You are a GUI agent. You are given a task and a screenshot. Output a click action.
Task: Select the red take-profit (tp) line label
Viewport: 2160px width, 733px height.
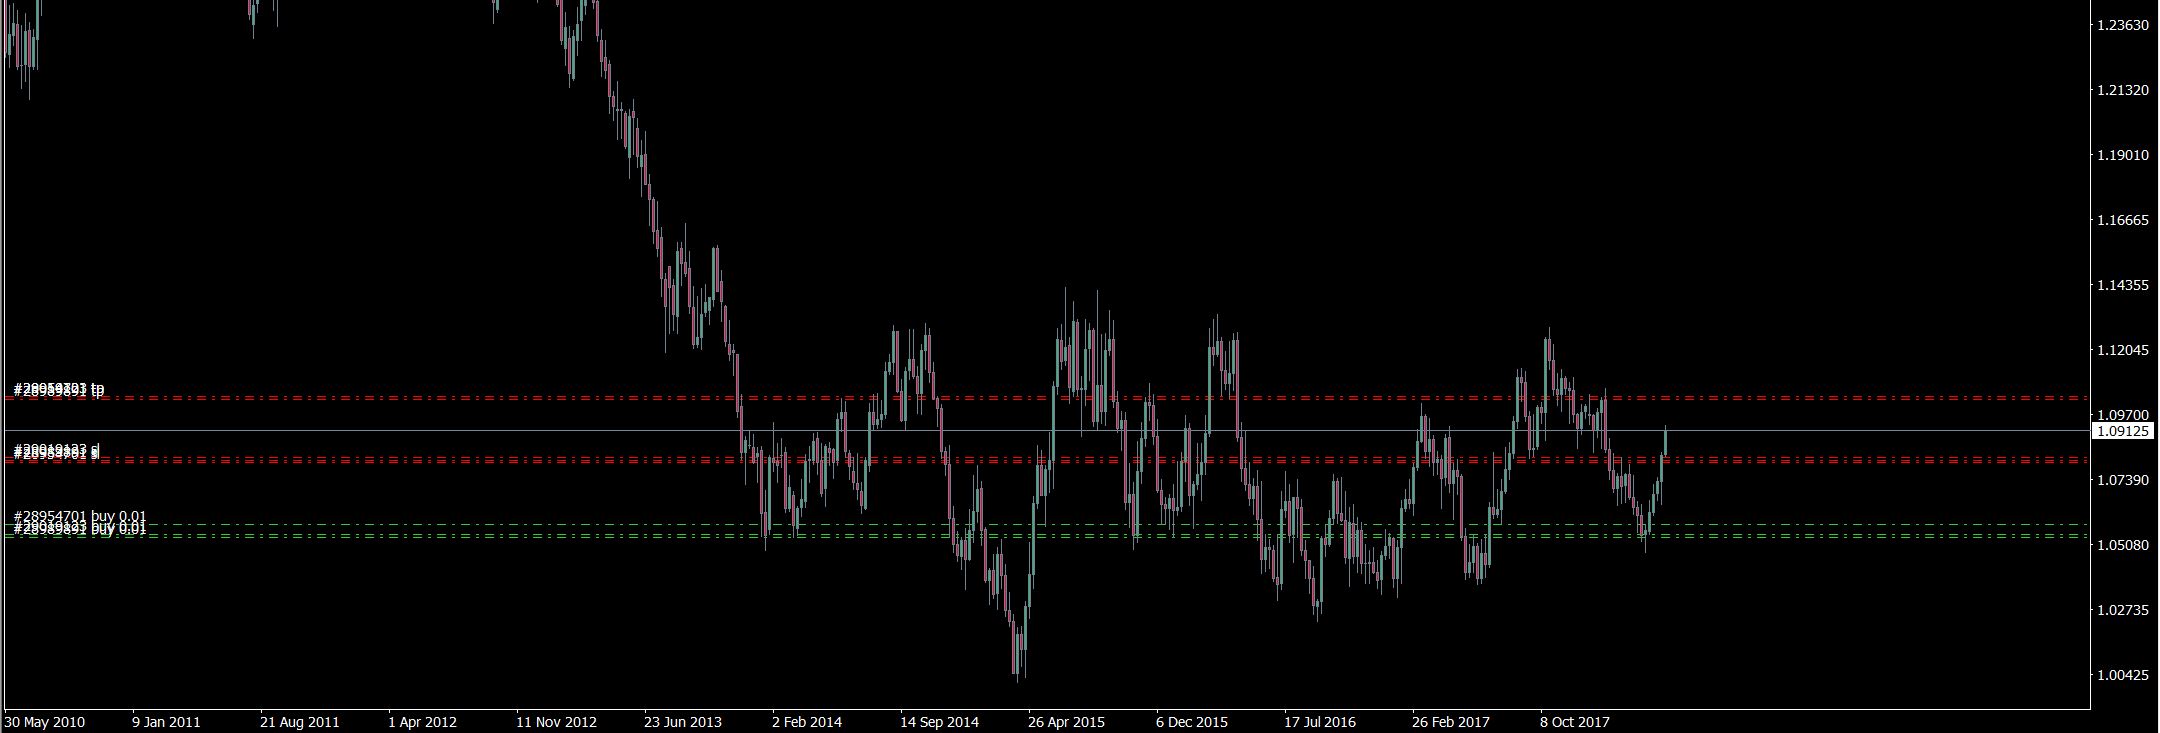pos(59,389)
